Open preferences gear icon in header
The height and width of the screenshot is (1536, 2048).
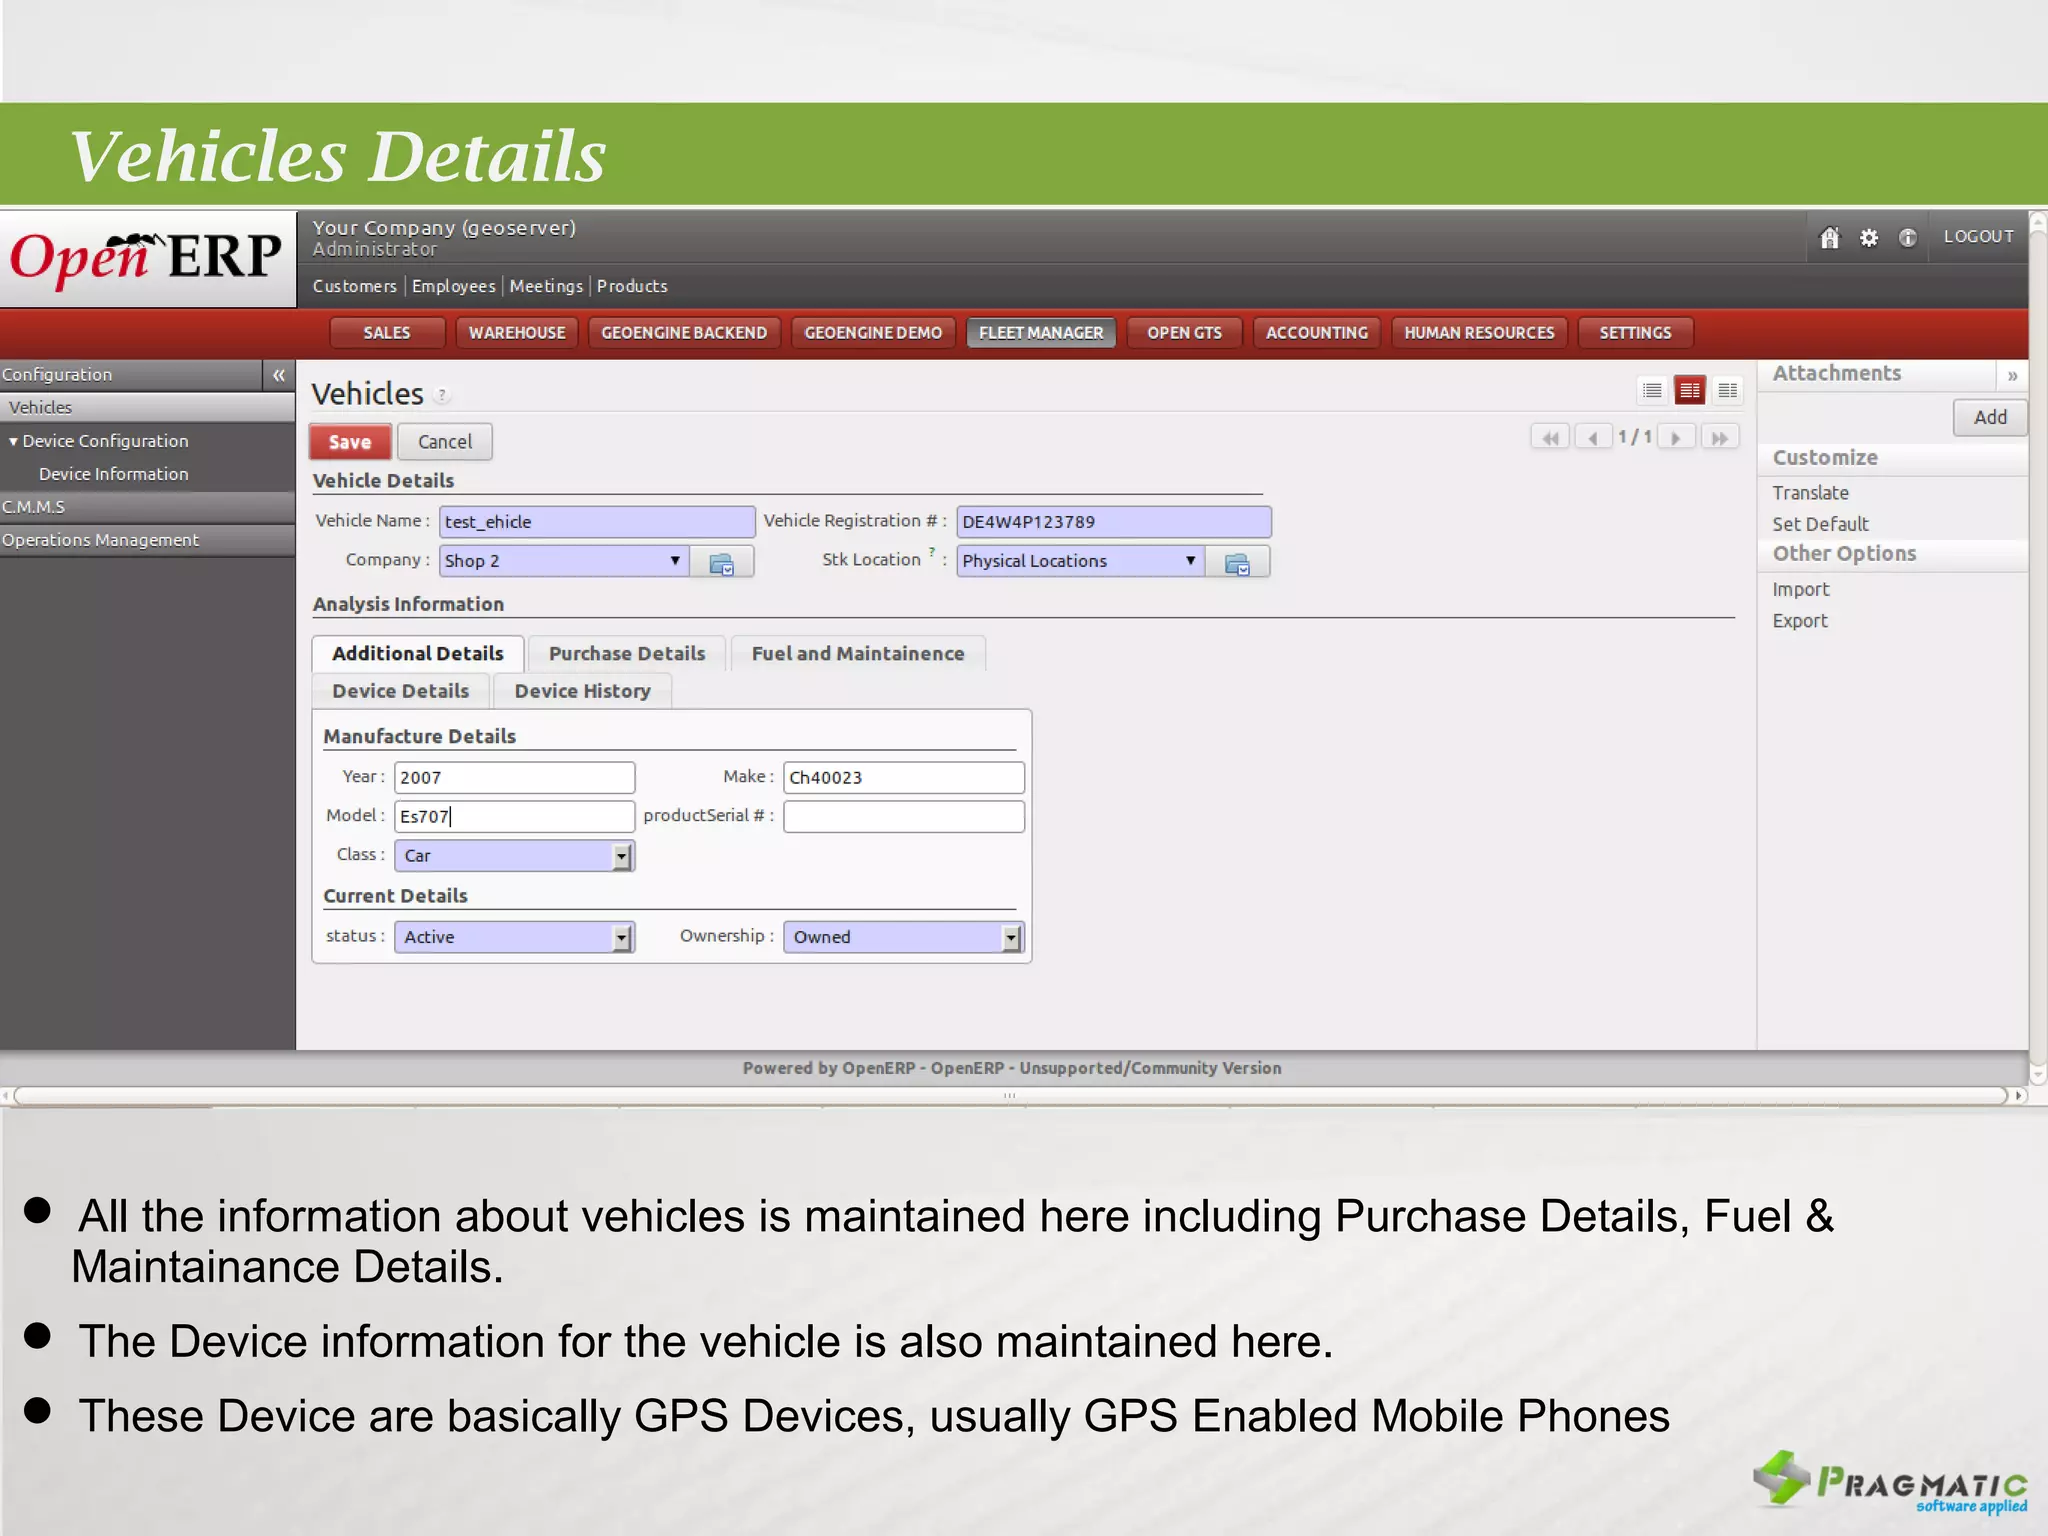[x=1868, y=238]
